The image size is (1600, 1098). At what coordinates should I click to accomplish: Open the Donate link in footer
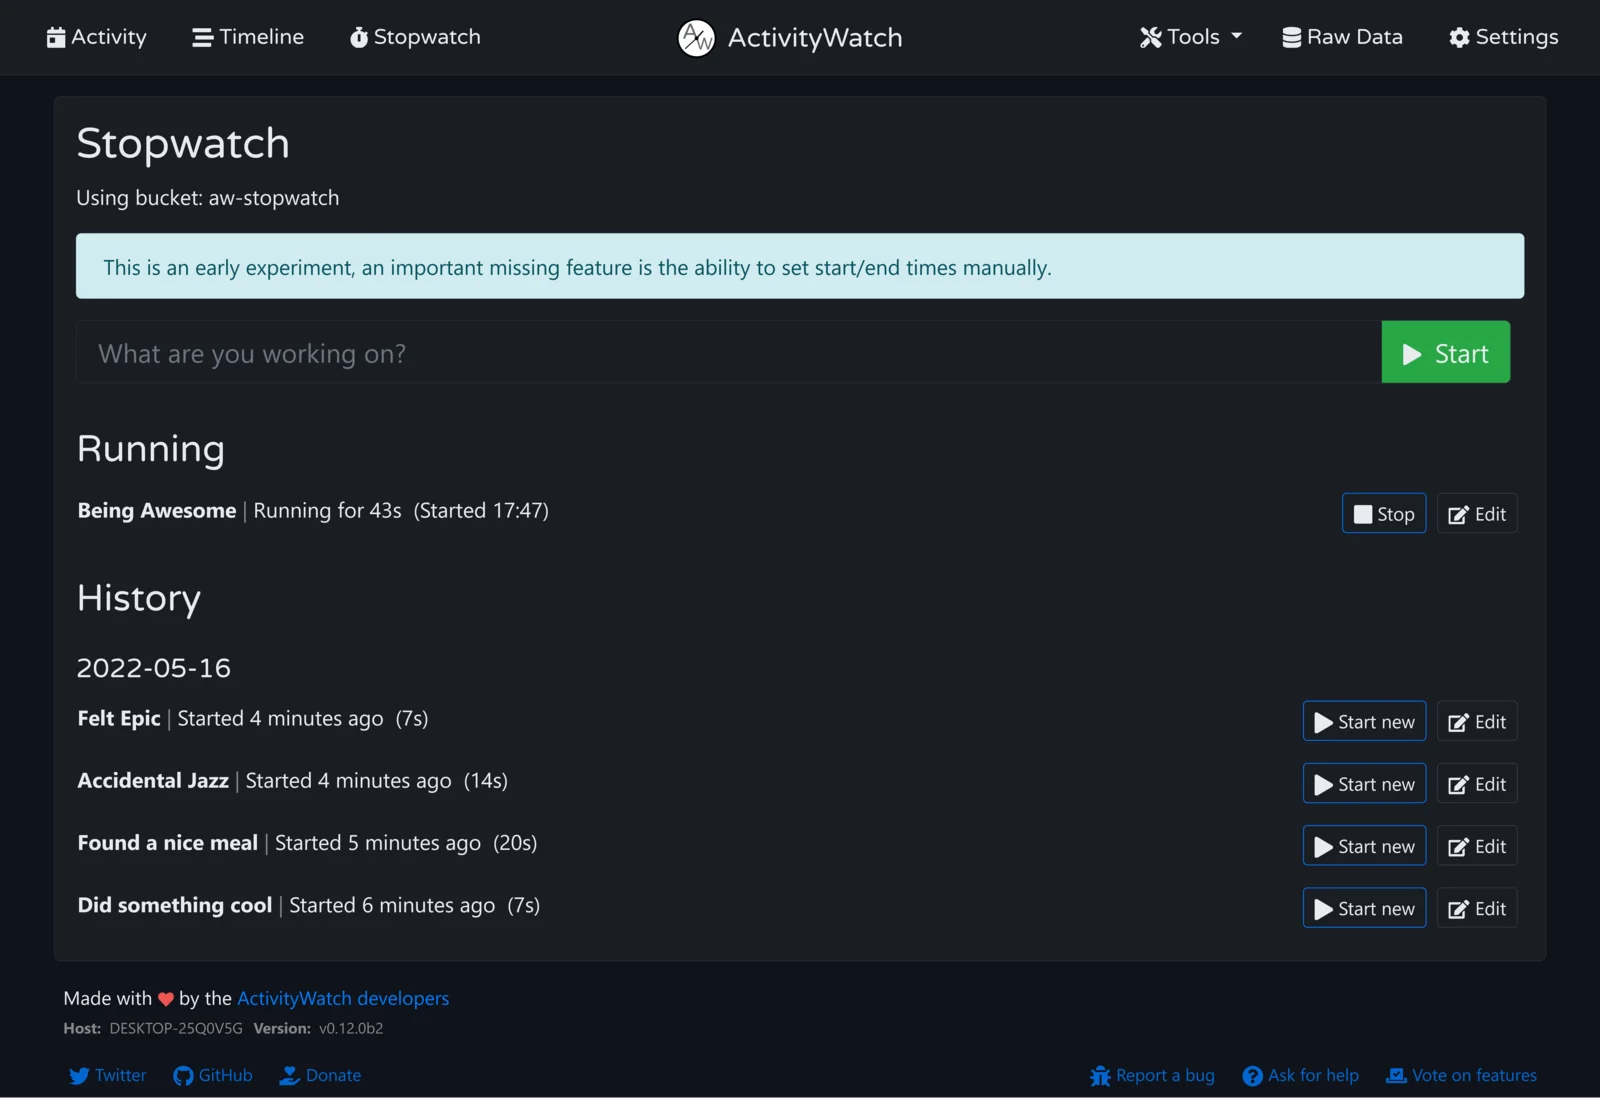(x=320, y=1075)
